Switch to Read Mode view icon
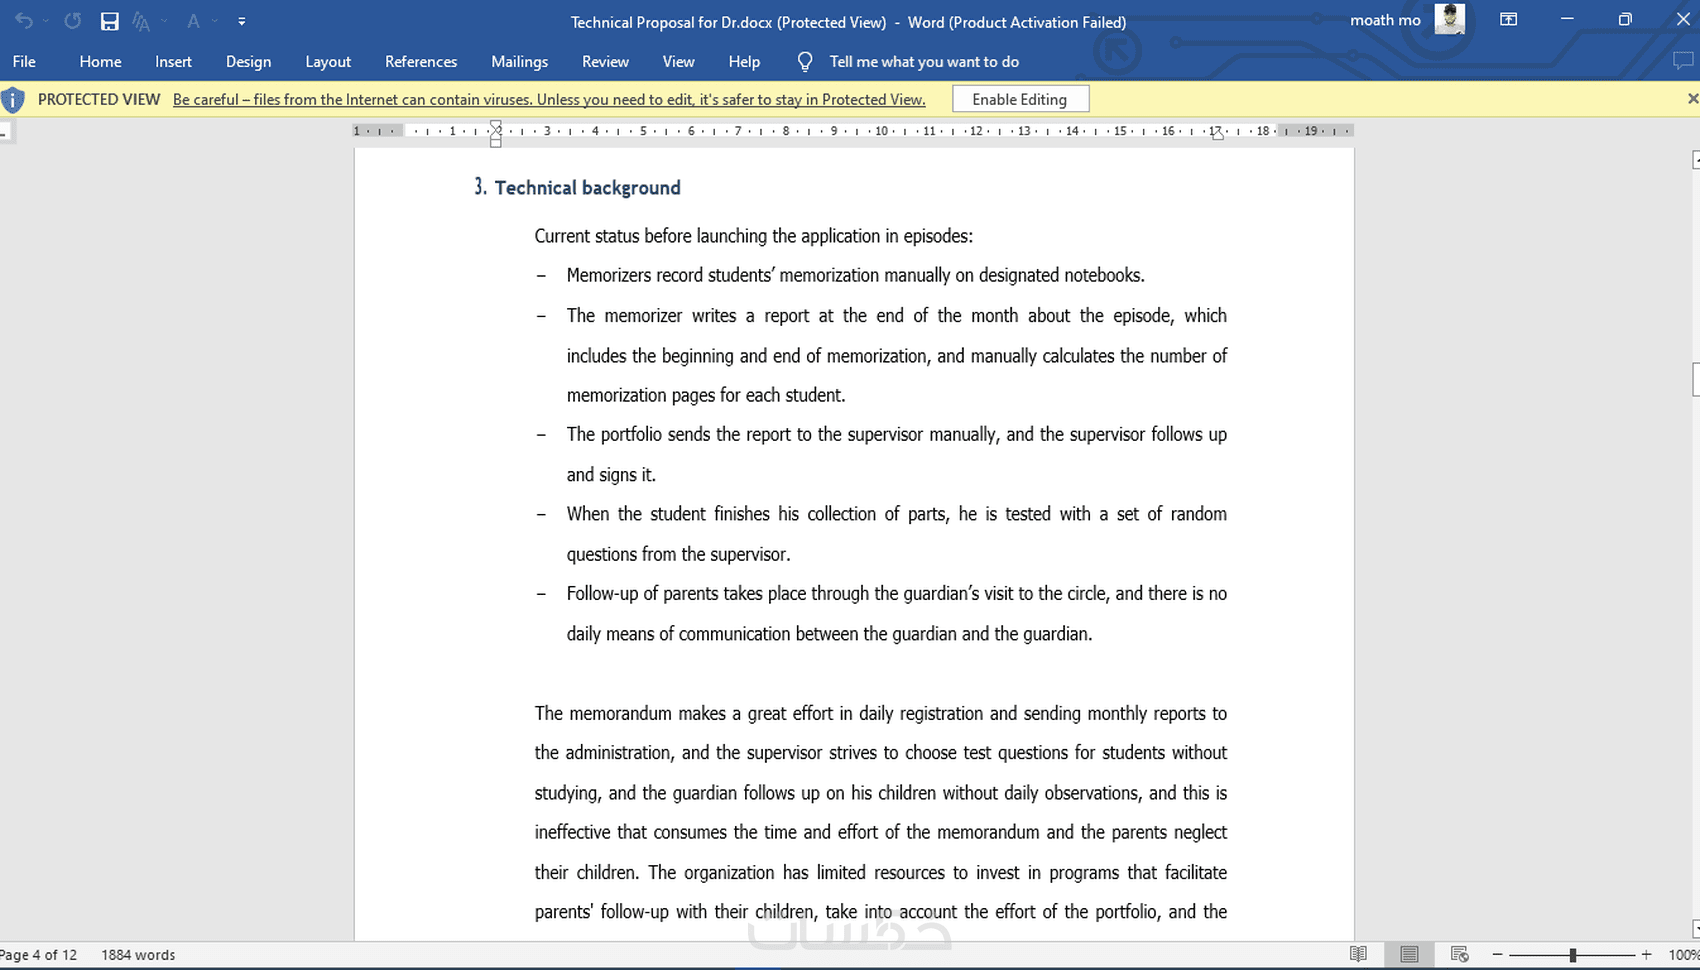Image resolution: width=1700 pixels, height=970 pixels. (x=1358, y=954)
